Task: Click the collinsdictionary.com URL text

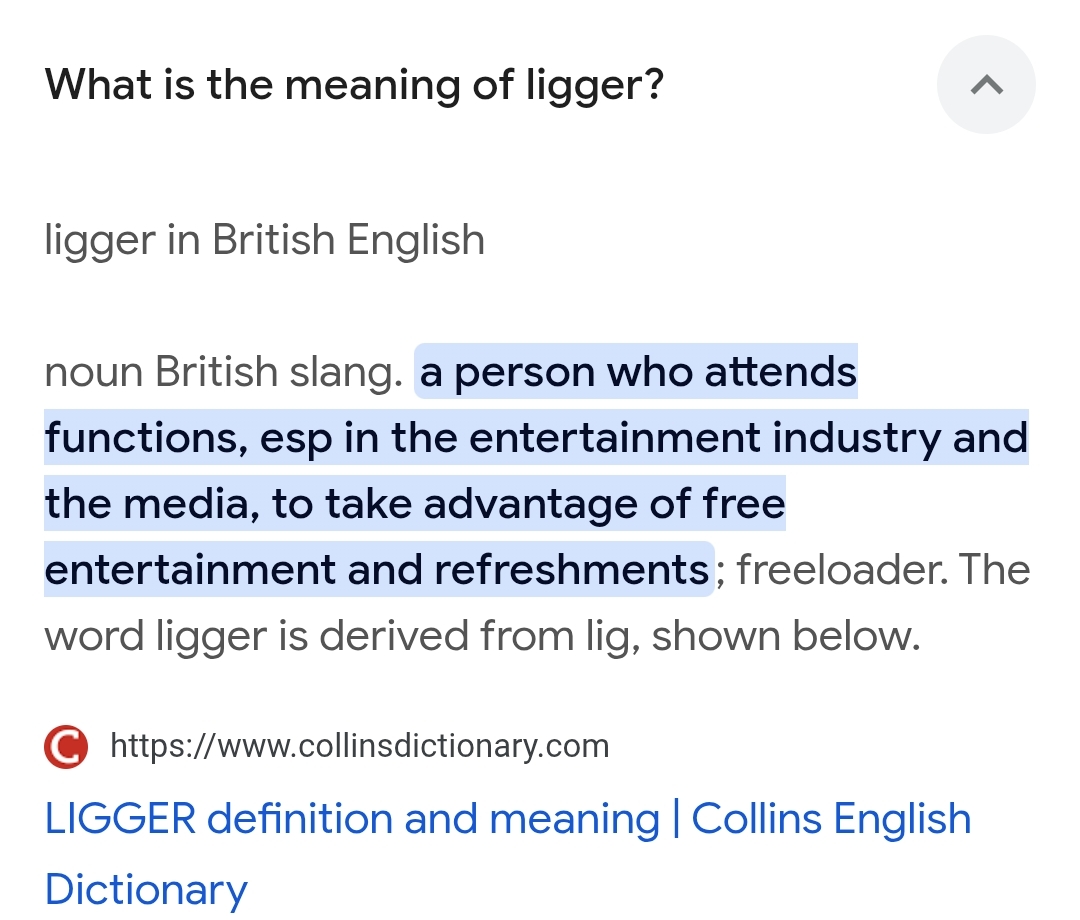Action: click(360, 746)
